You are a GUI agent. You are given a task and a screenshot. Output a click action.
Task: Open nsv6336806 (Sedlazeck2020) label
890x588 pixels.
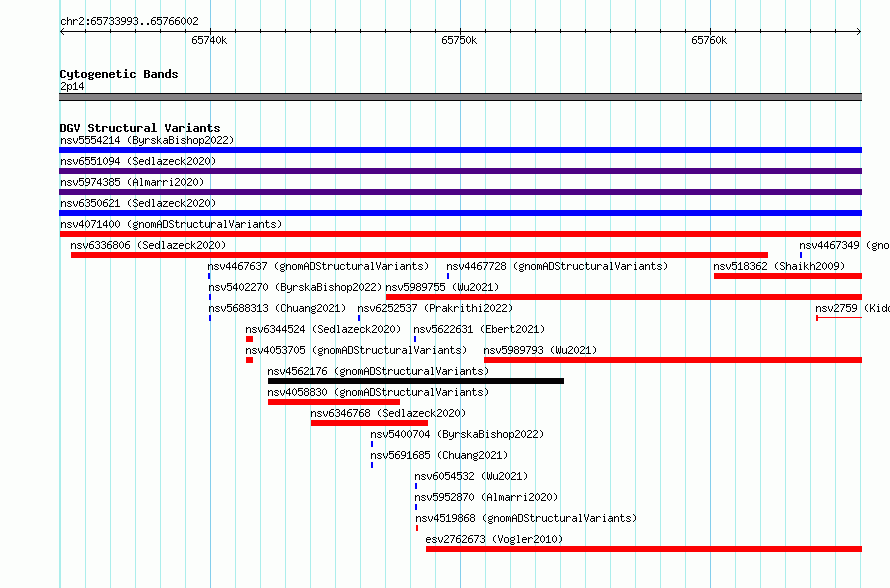(x=148, y=245)
